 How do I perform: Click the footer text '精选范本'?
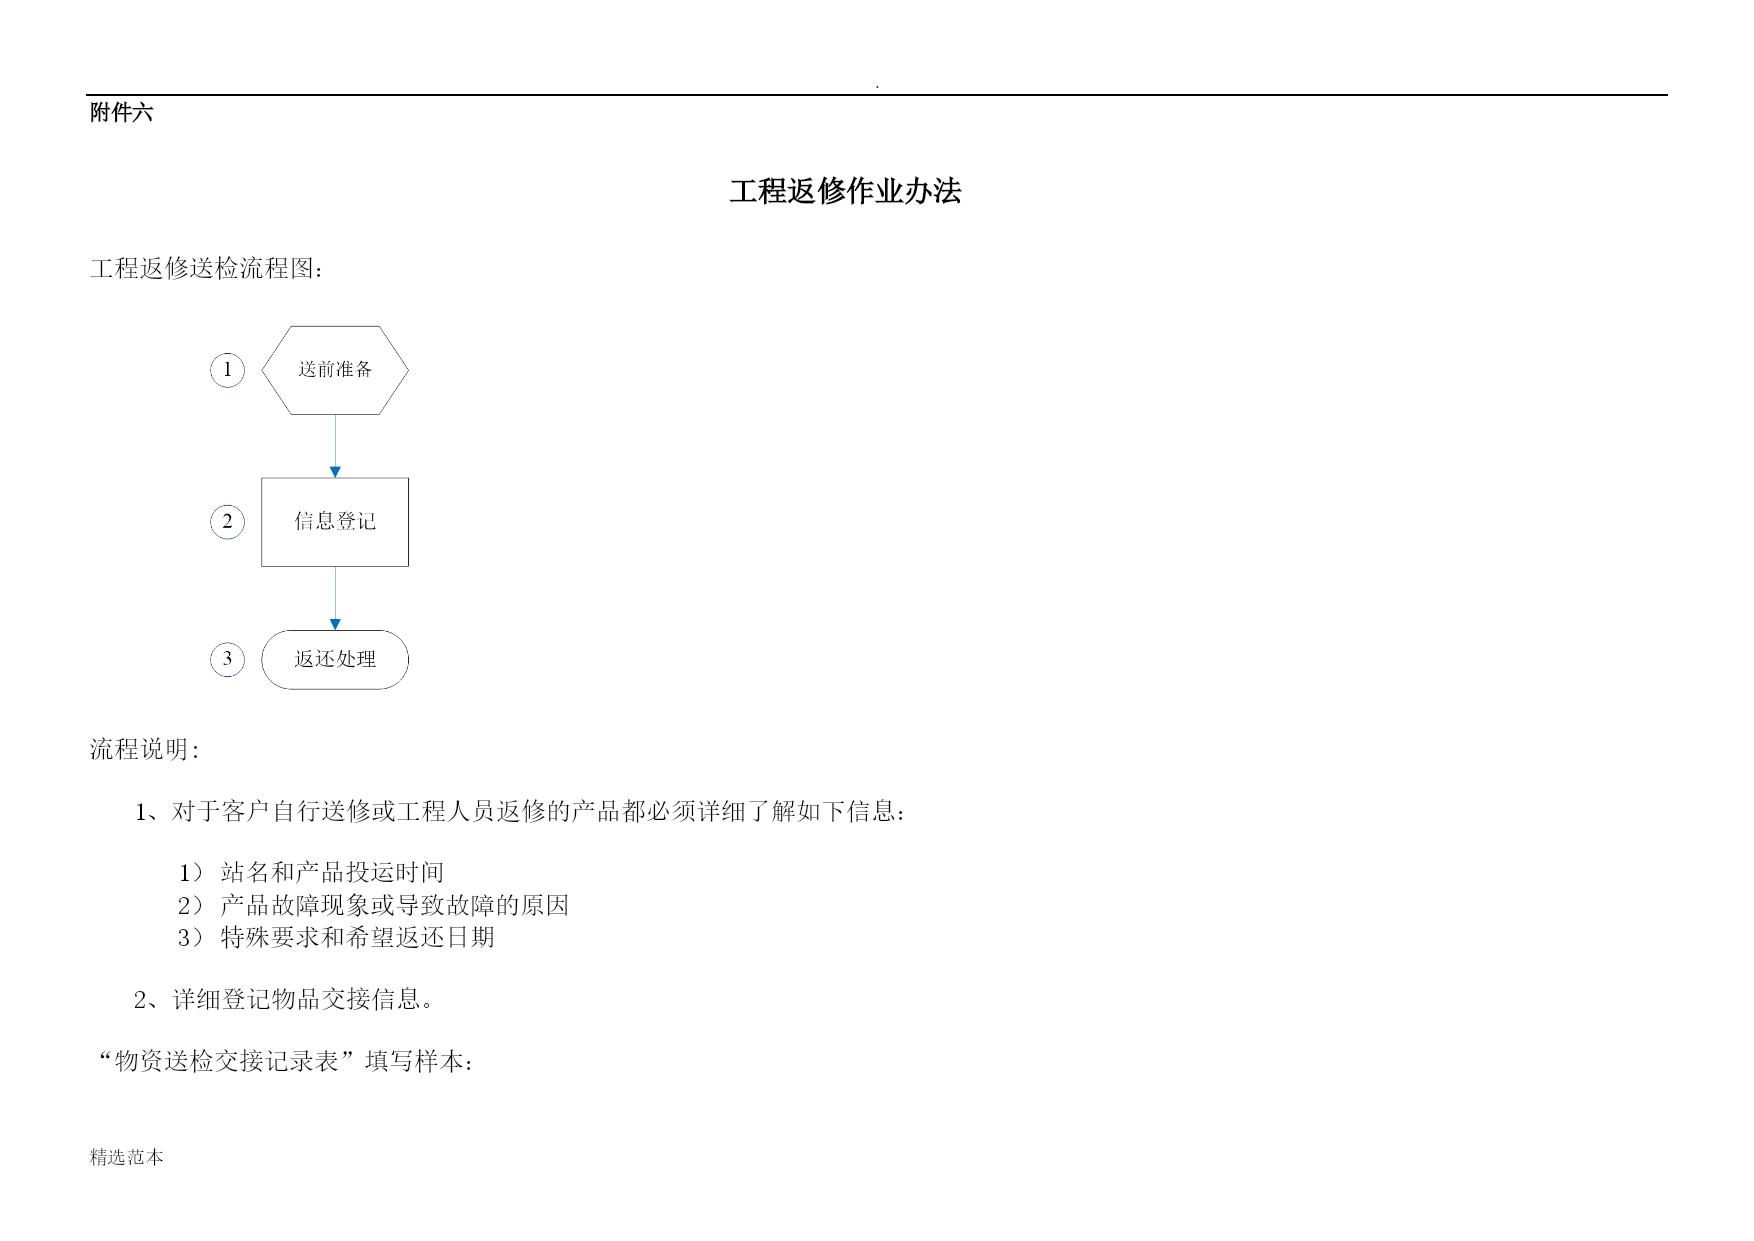click(x=127, y=1157)
